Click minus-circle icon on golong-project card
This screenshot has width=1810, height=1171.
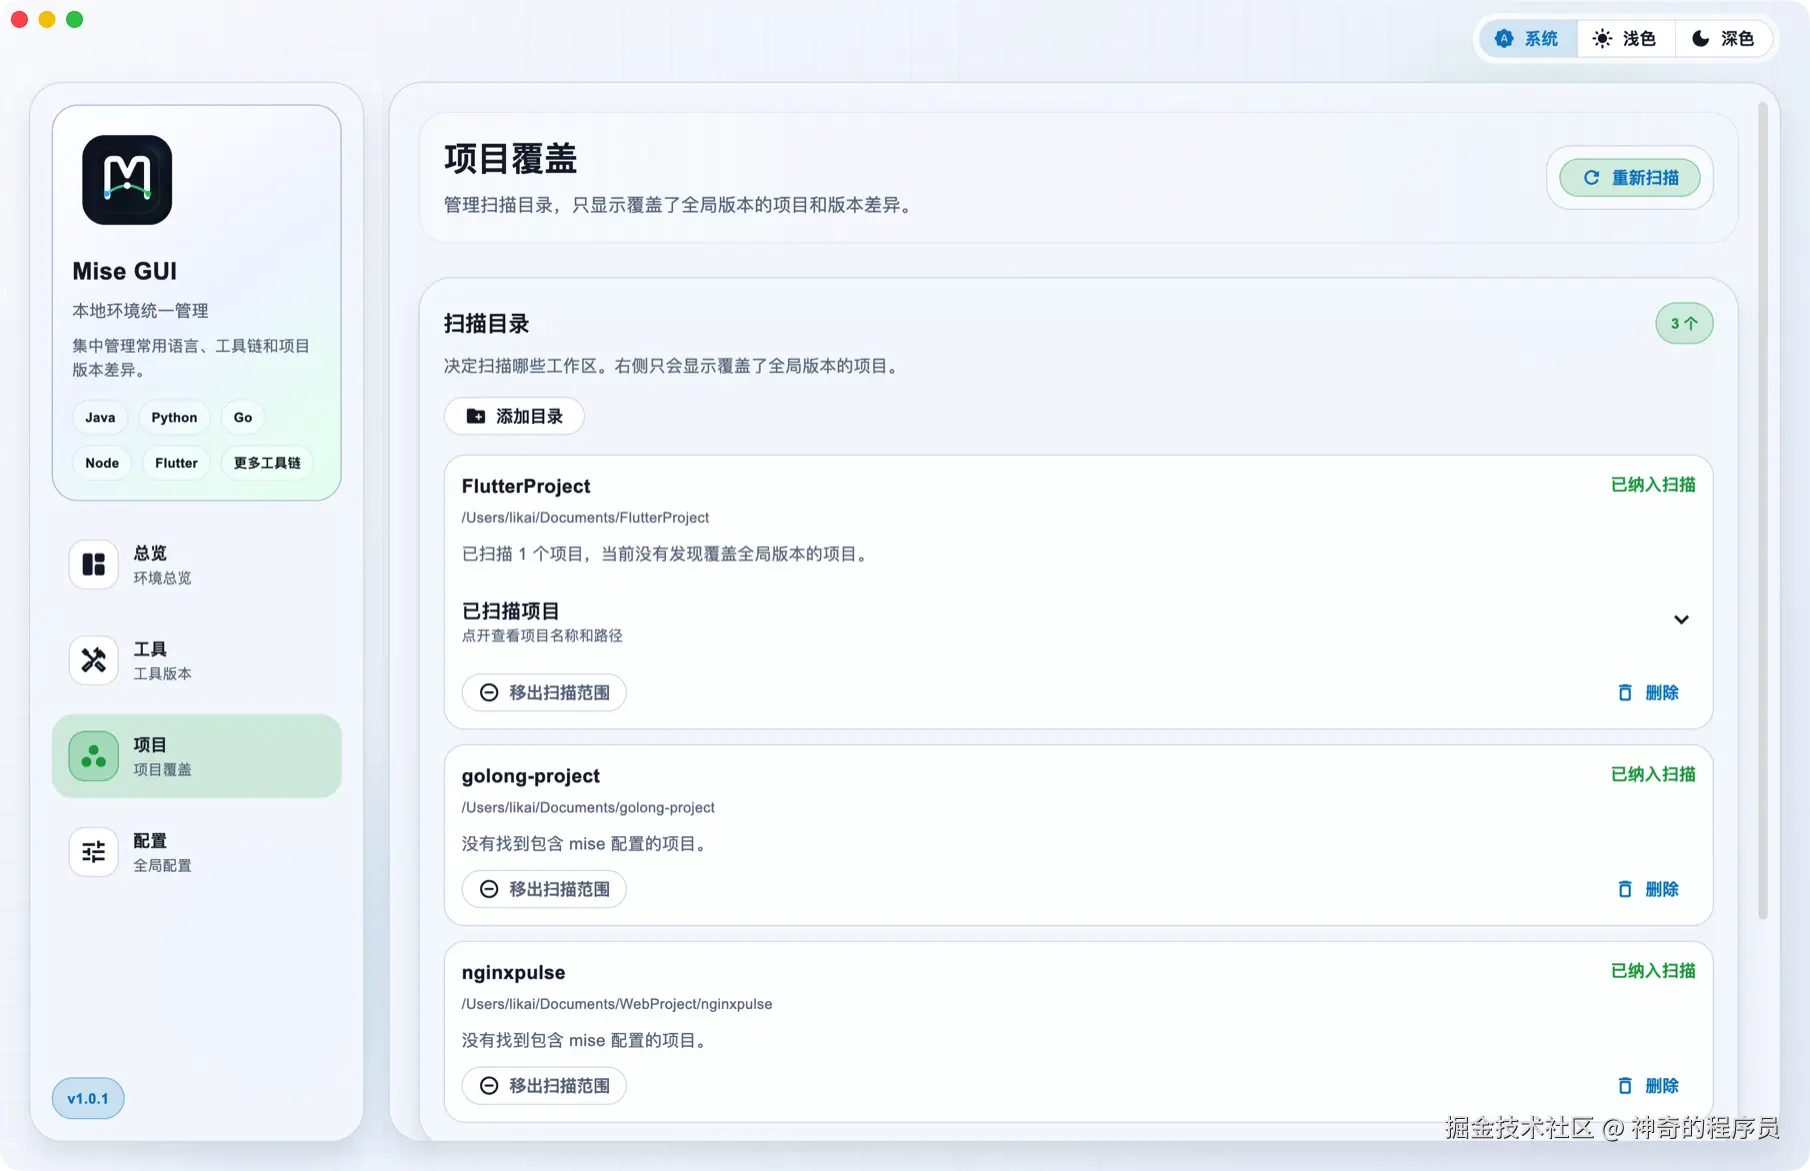[x=489, y=889]
